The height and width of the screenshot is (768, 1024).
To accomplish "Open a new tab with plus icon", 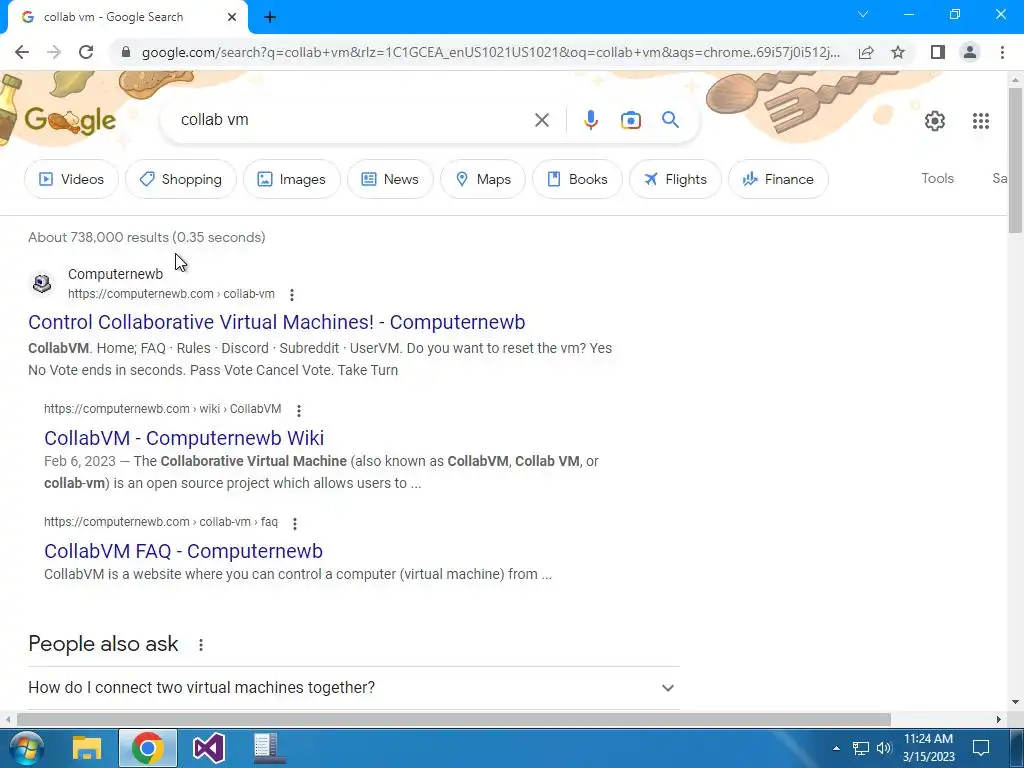I will [270, 17].
